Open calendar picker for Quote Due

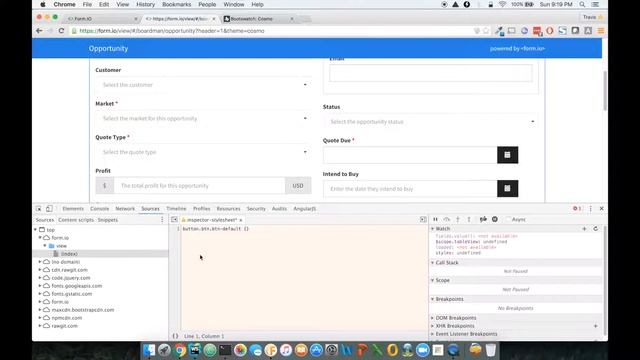(x=507, y=155)
